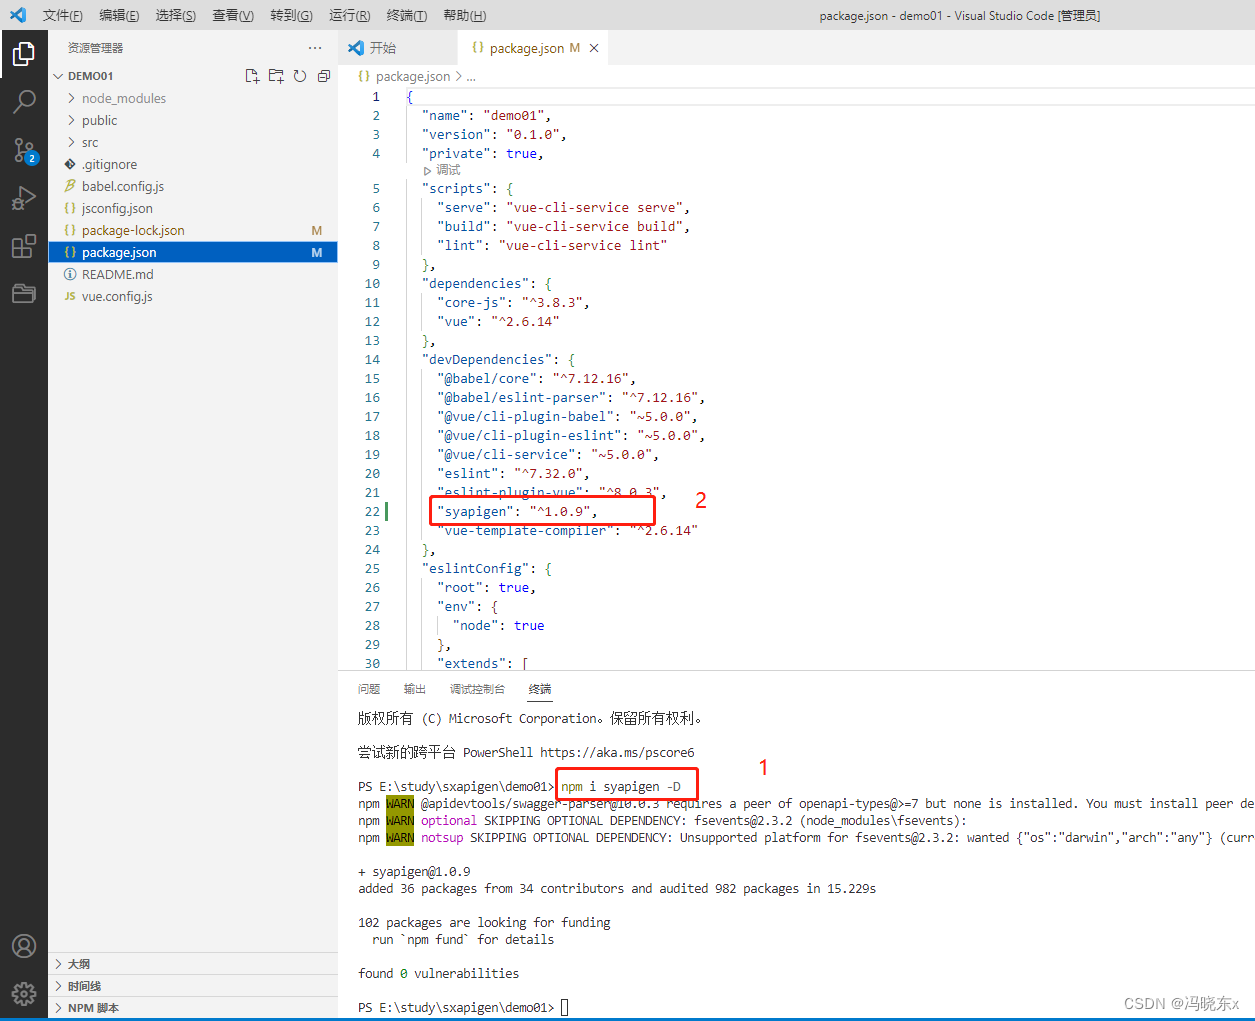Click line number 14 in gutter
This screenshot has width=1255, height=1021.
372,360
